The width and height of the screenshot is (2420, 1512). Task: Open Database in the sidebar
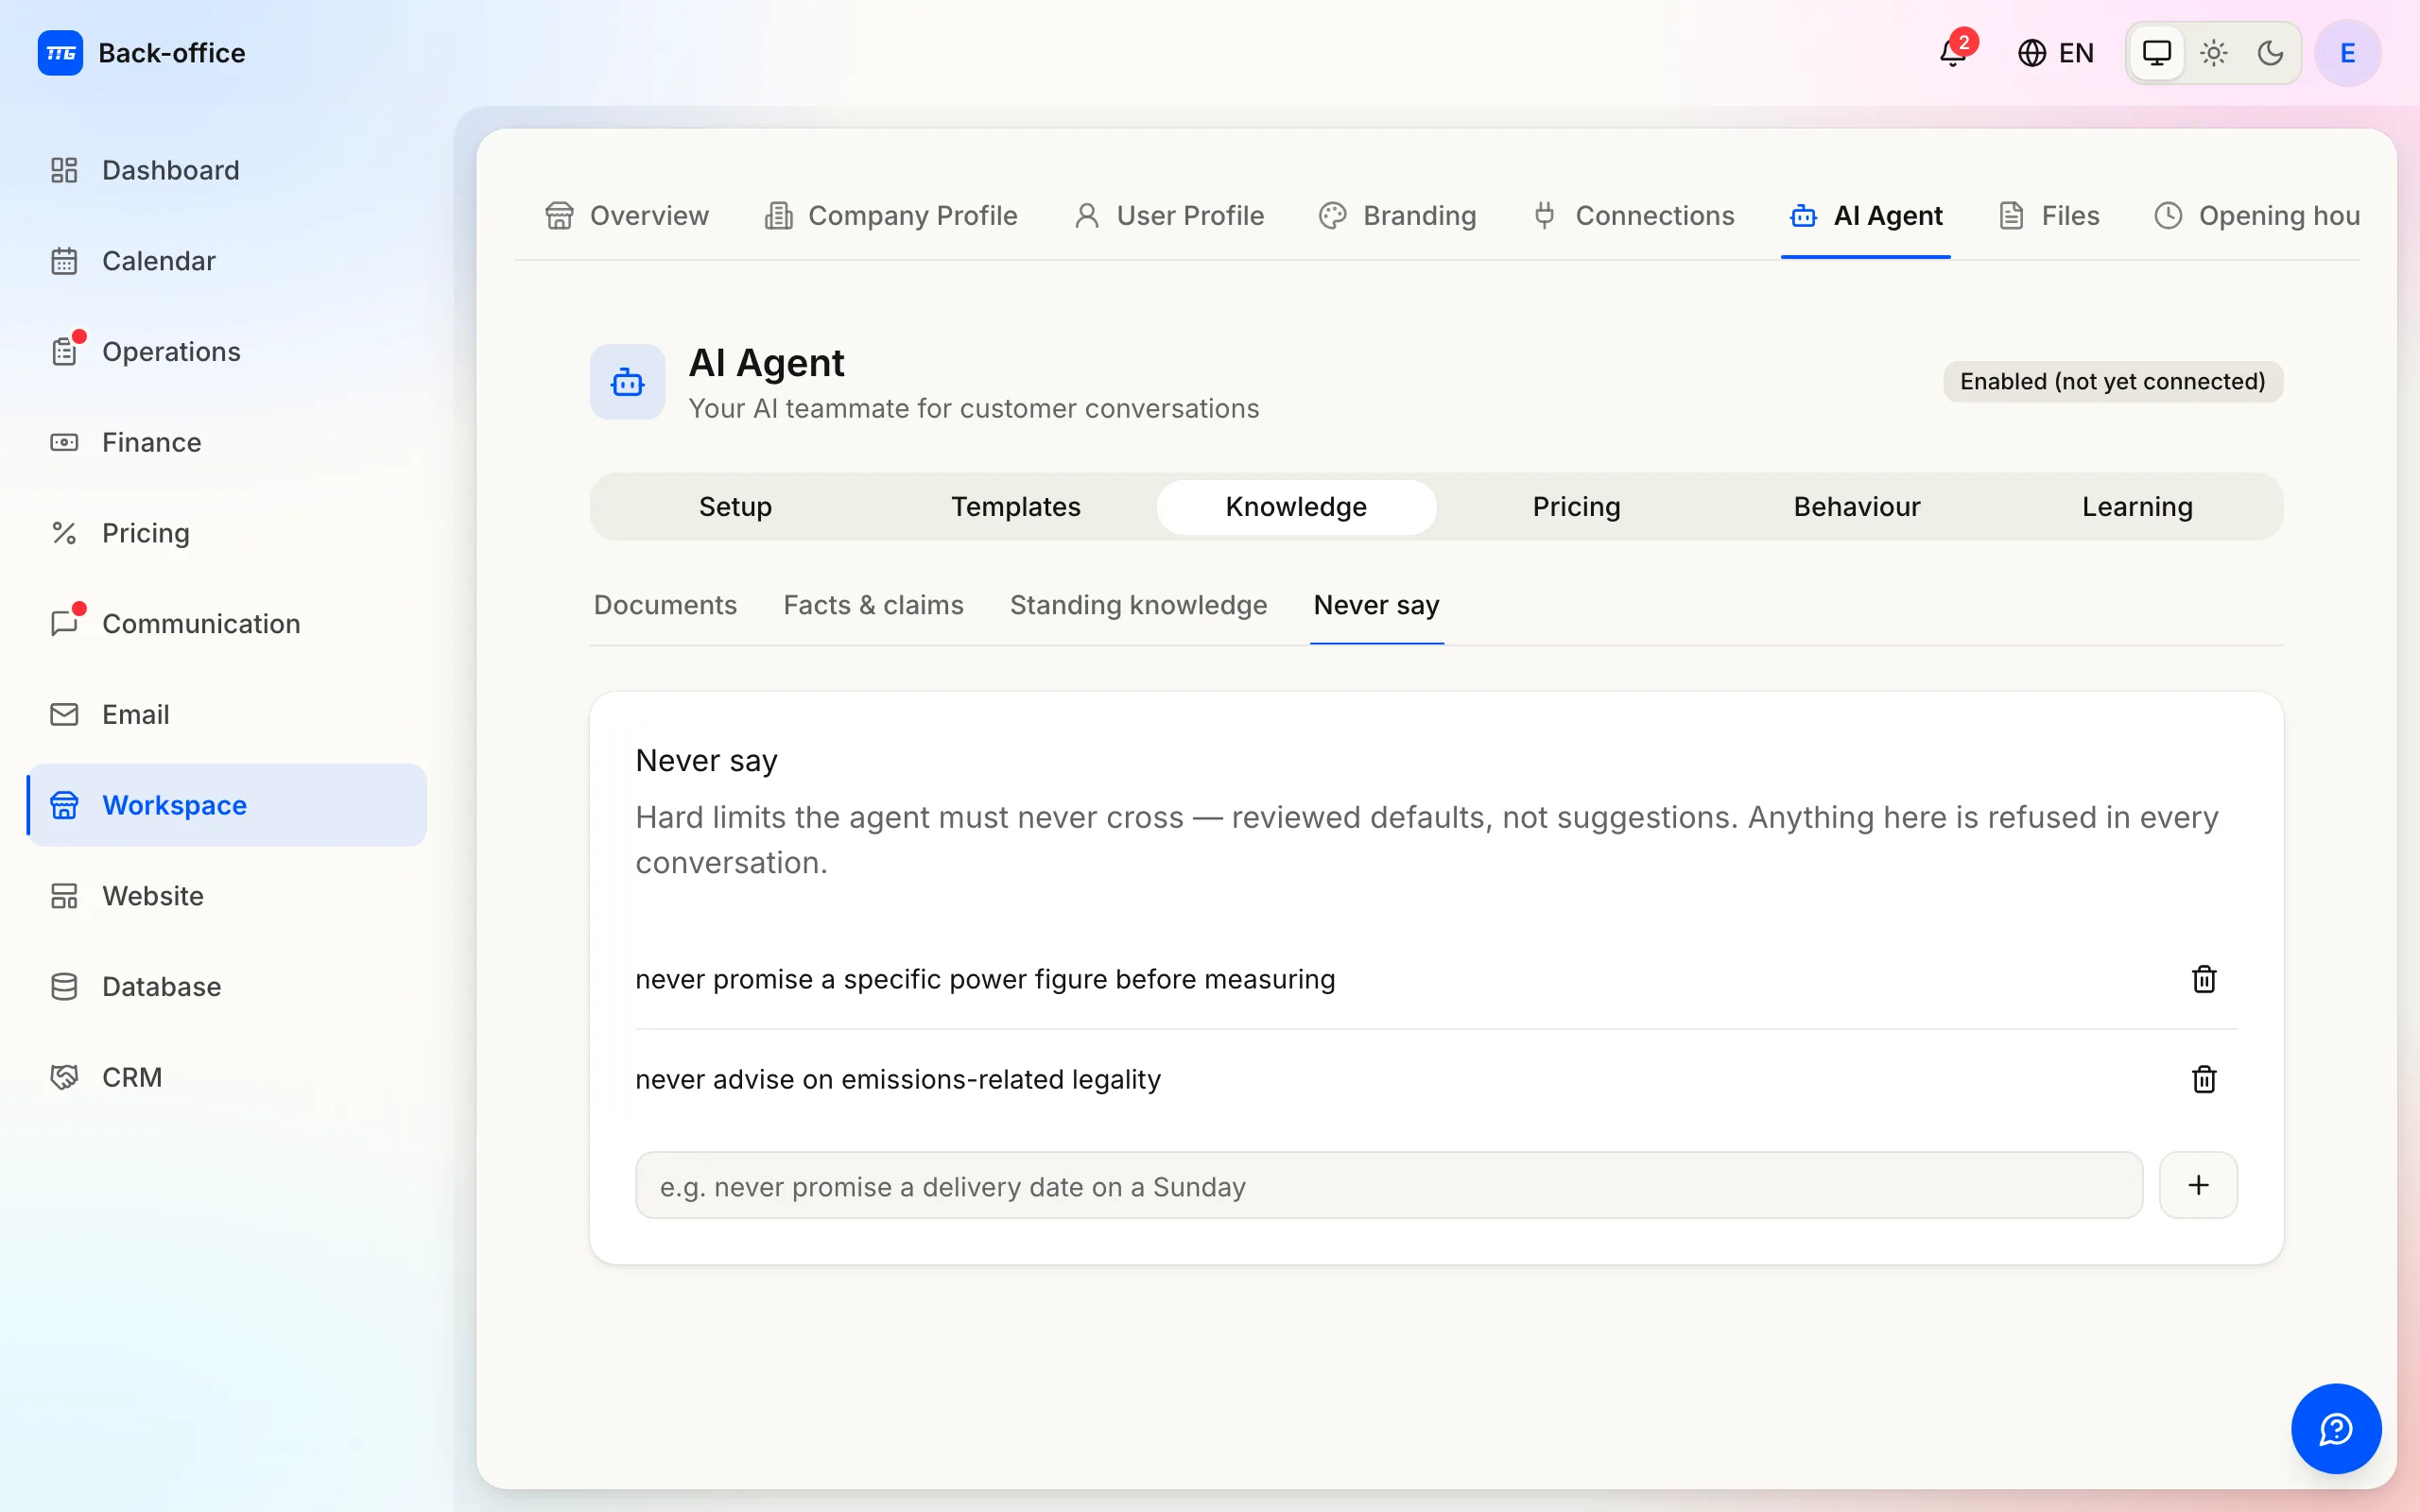pos(227,987)
